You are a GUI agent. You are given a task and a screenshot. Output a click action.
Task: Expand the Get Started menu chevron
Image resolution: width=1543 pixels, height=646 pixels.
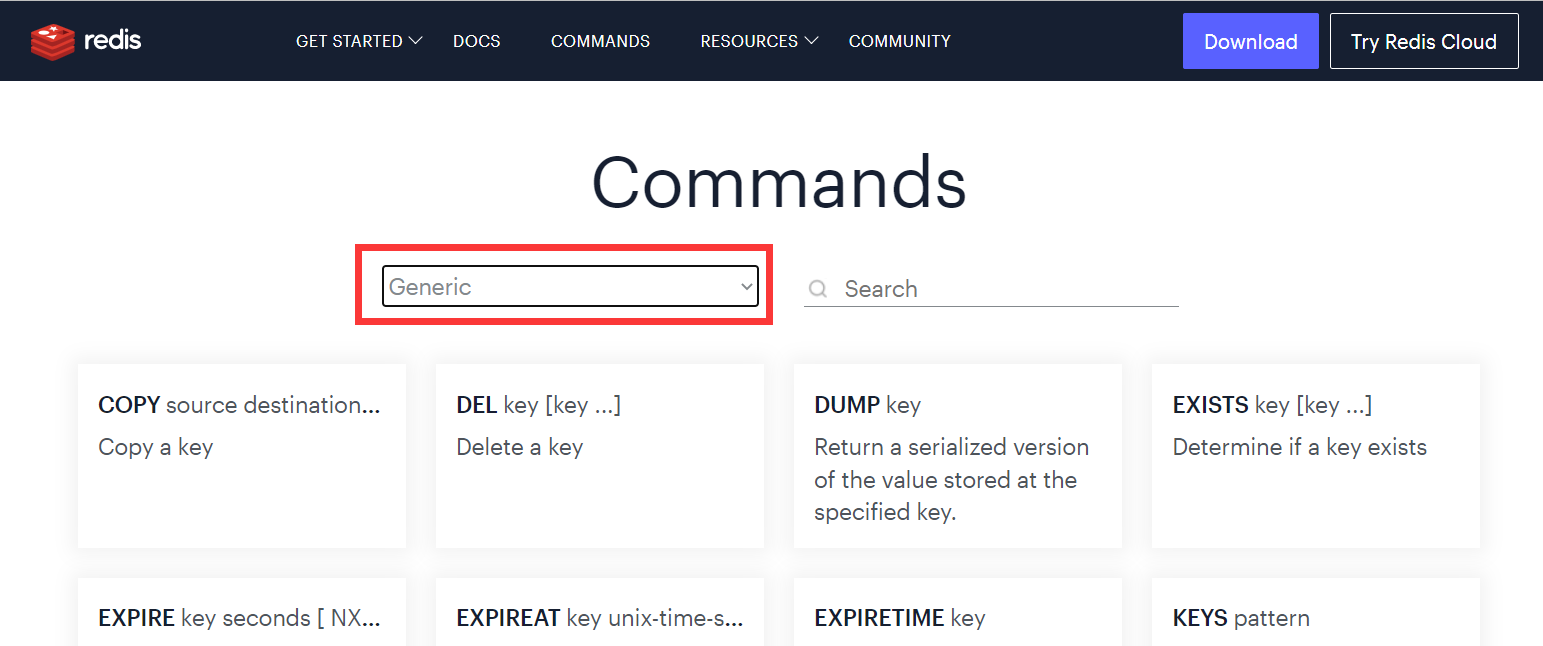[x=415, y=41]
